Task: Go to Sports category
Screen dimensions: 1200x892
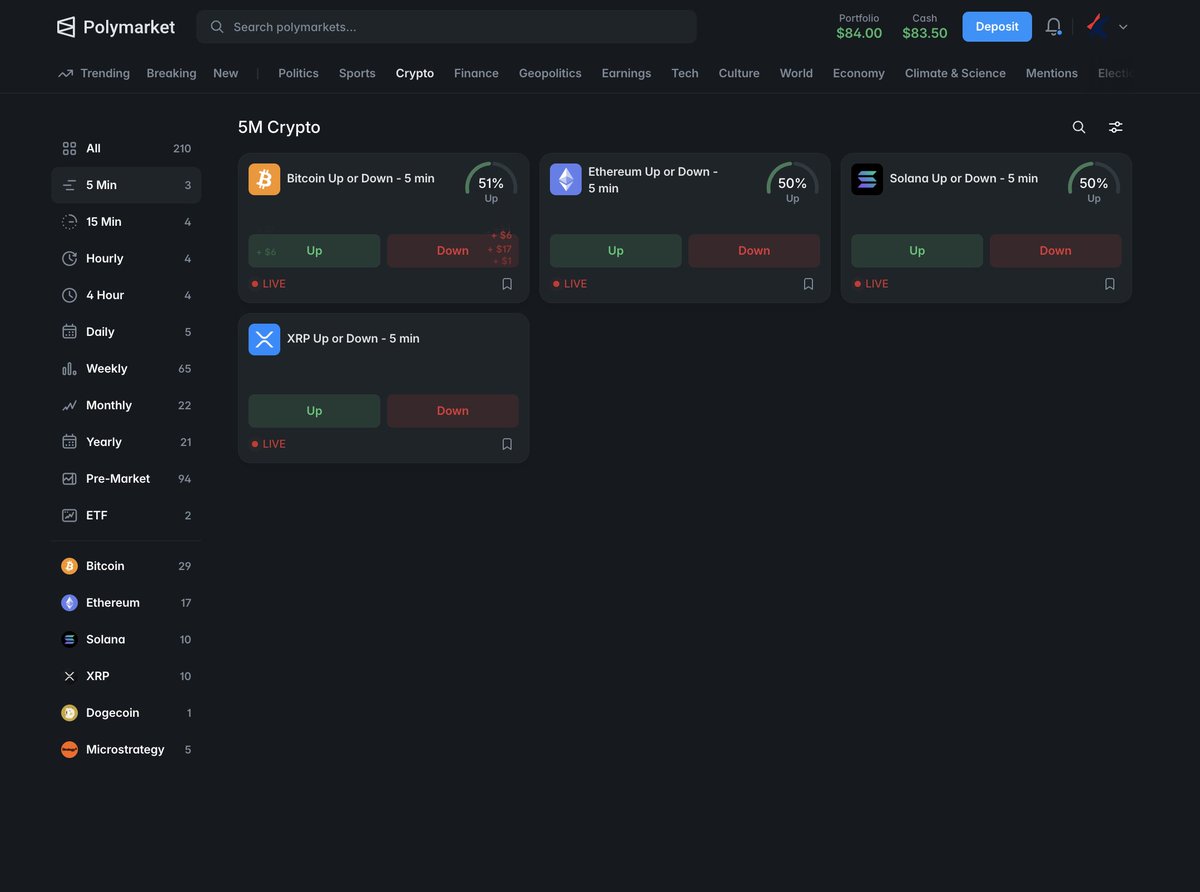Action: [357, 73]
